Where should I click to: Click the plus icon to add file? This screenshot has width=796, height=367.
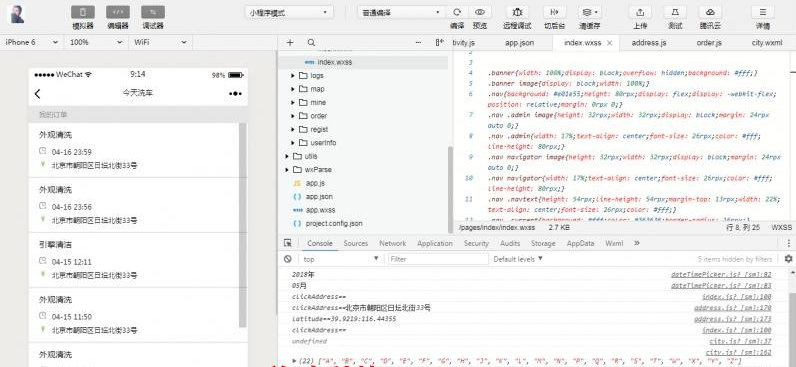pos(290,43)
